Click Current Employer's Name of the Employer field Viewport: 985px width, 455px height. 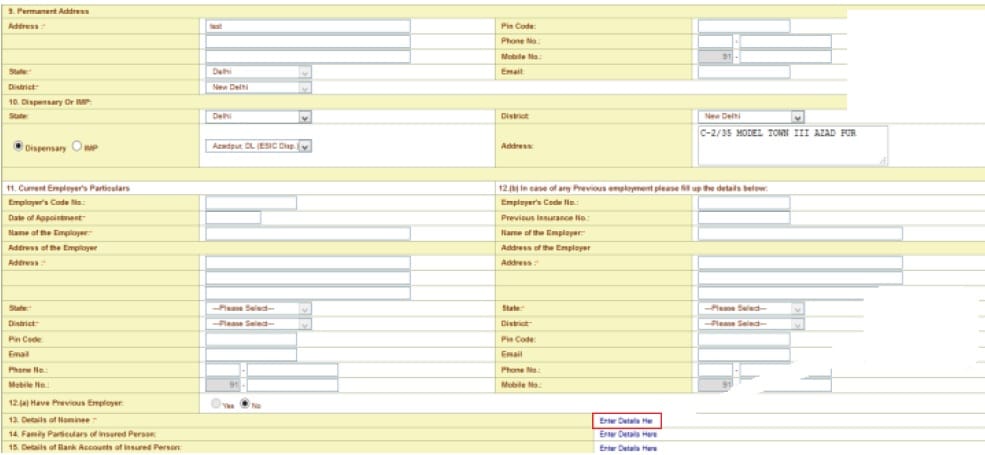click(307, 233)
